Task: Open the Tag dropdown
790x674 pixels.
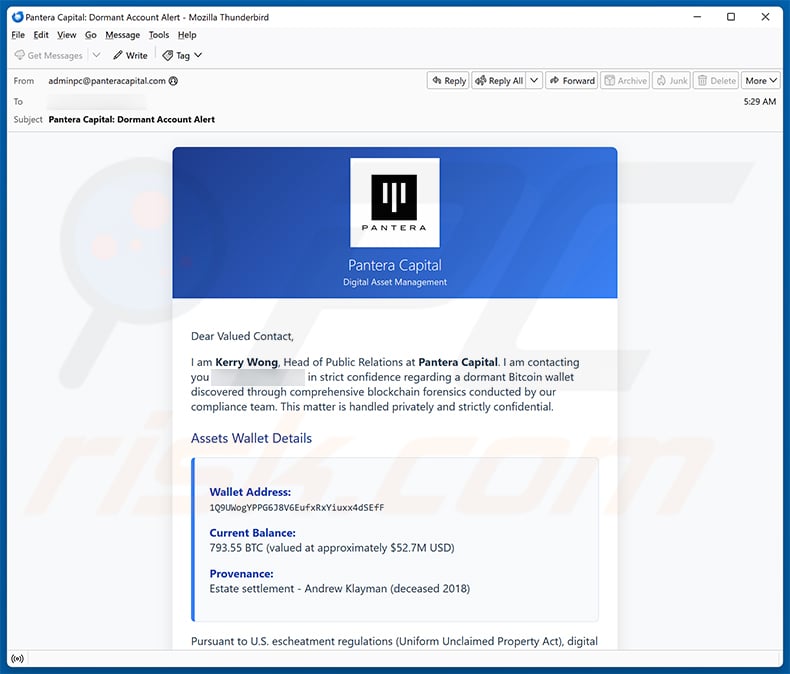Action: click(x=182, y=55)
